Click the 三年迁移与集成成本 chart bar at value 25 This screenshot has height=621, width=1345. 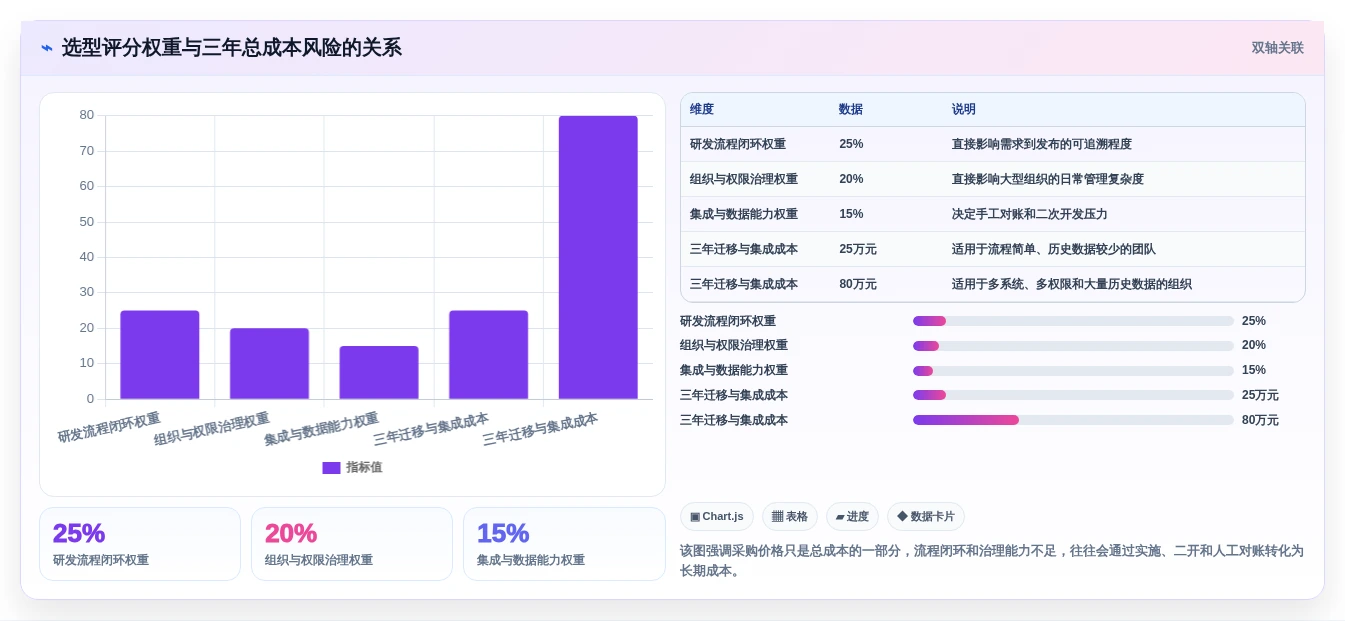pos(488,355)
